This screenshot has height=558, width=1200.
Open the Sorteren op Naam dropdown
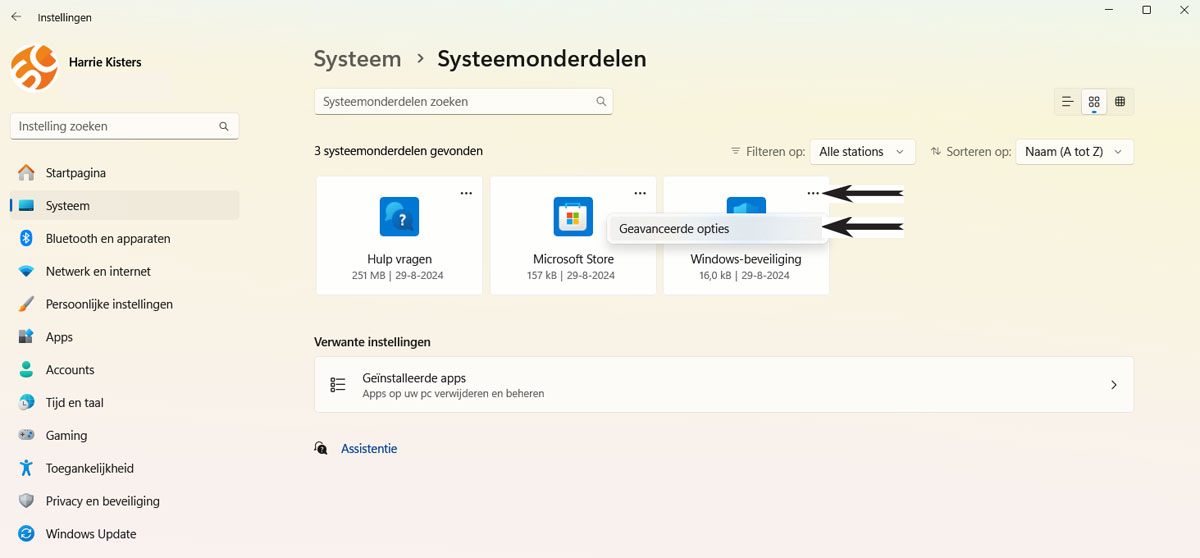pyautogui.click(x=1074, y=152)
